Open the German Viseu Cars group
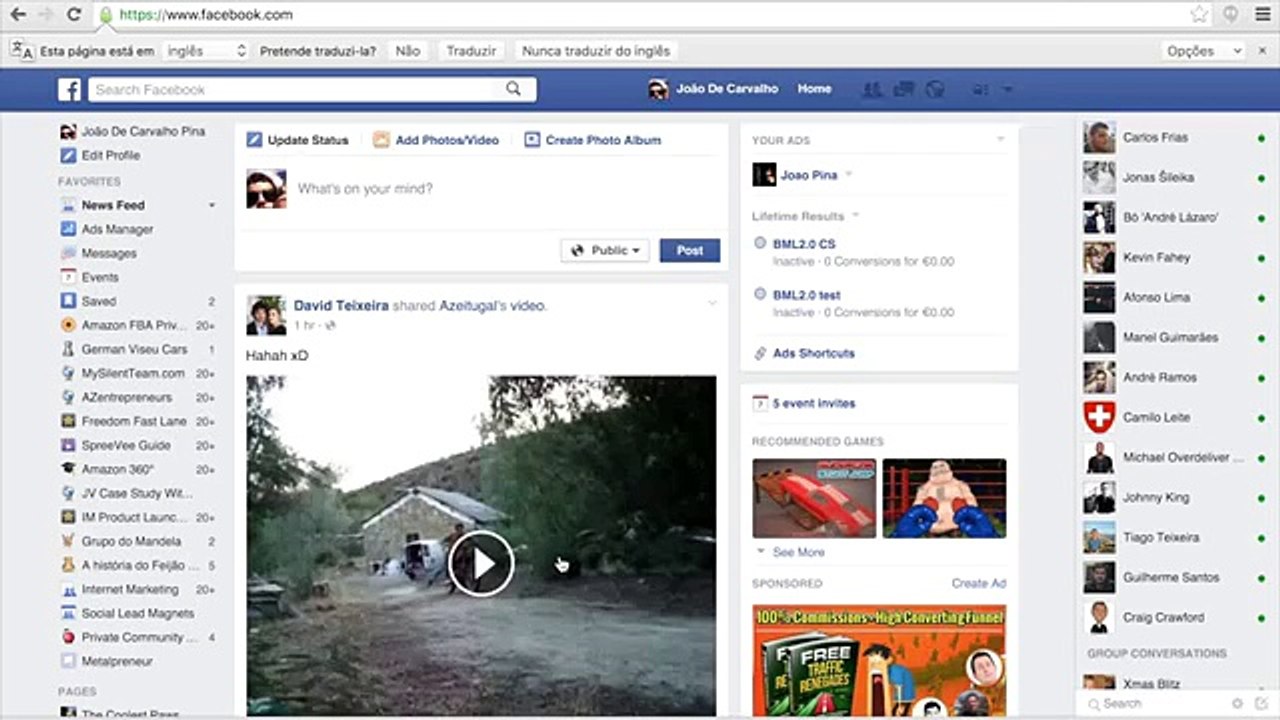The height and width of the screenshot is (720, 1280). (134, 349)
